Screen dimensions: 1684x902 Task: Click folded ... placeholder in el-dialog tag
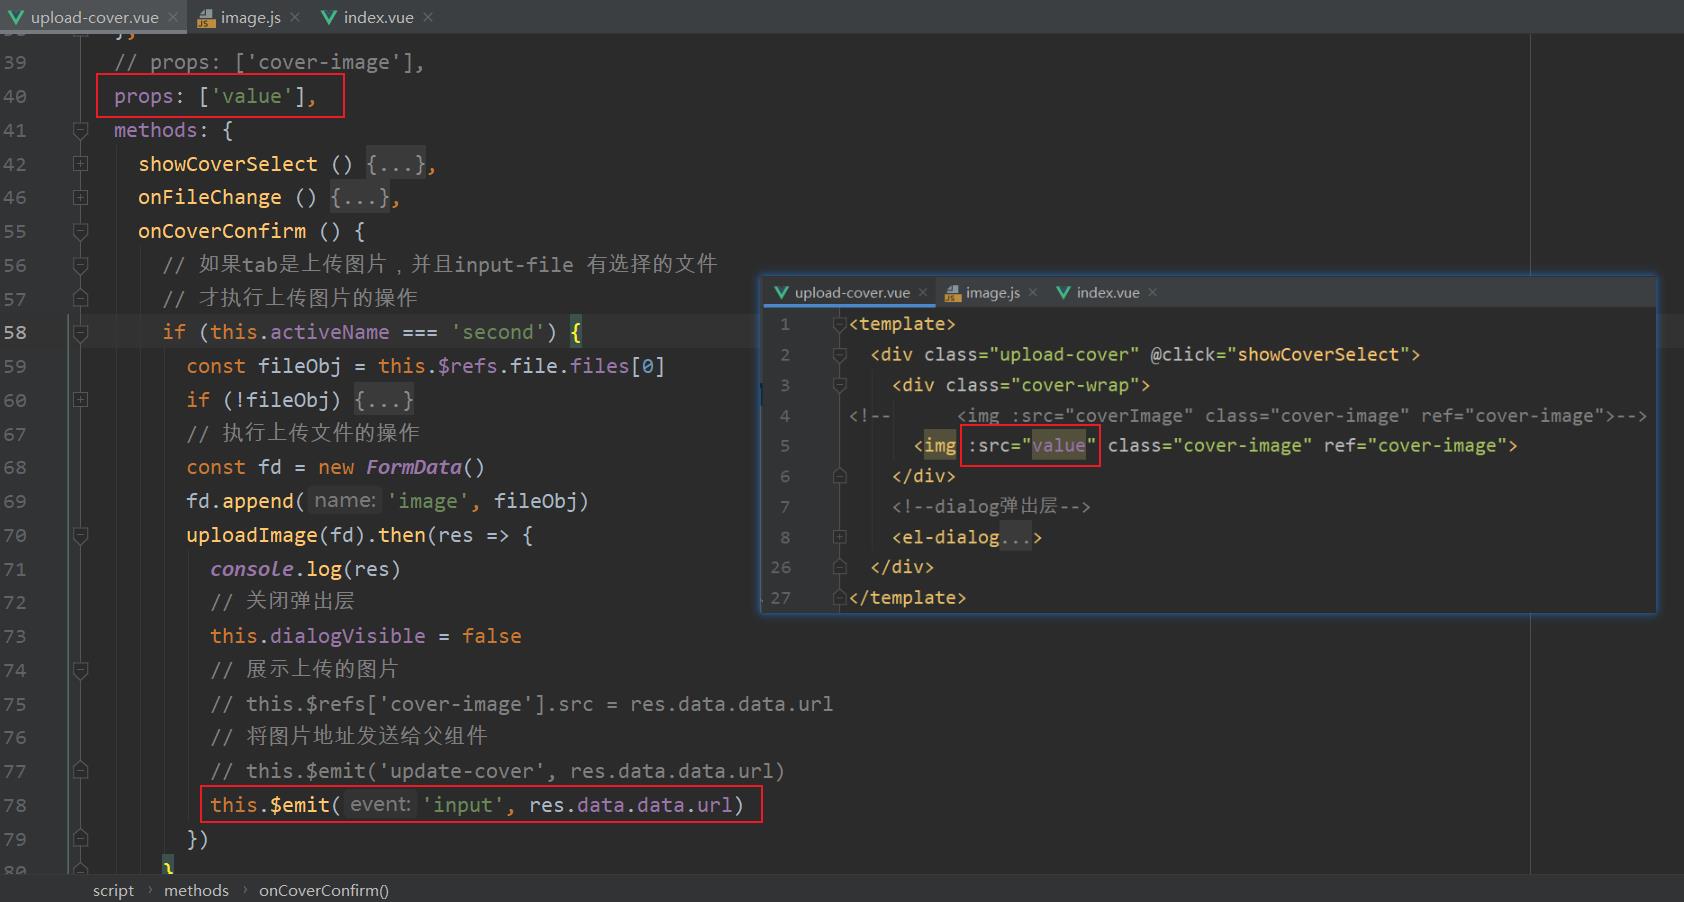pyautogui.click(x=1015, y=537)
